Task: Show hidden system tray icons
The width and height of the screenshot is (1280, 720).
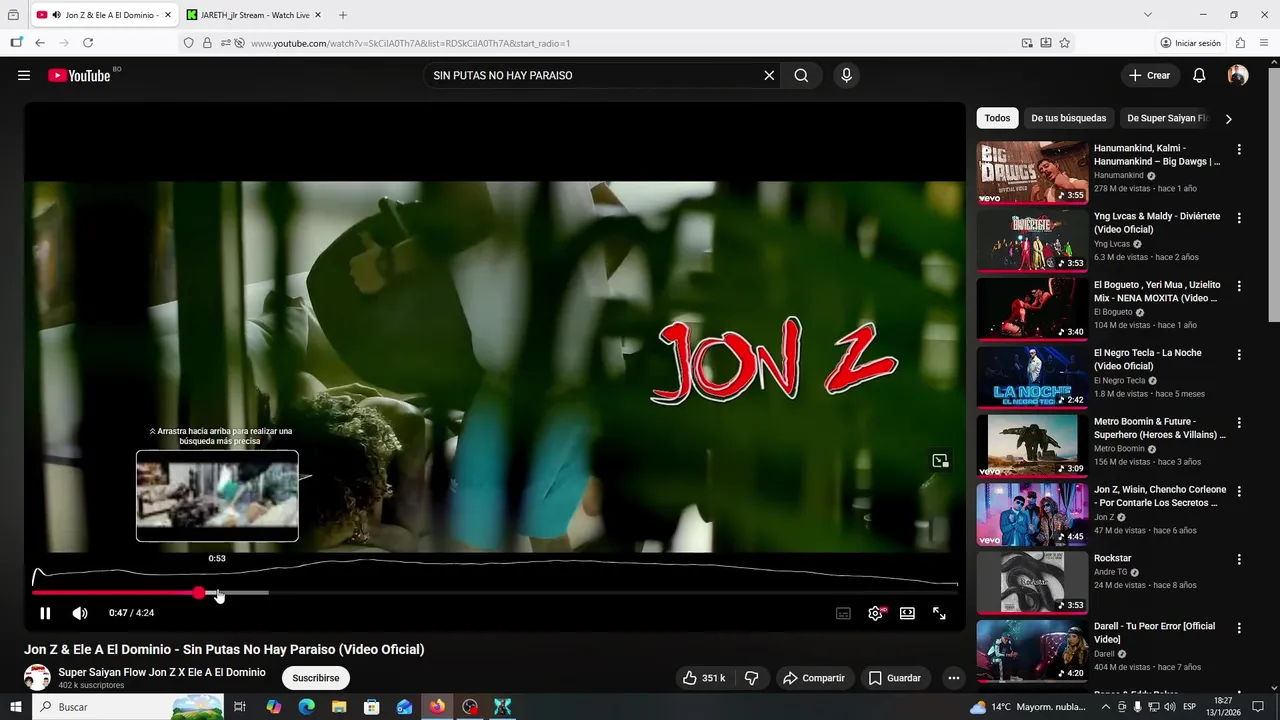Action: (1105, 707)
